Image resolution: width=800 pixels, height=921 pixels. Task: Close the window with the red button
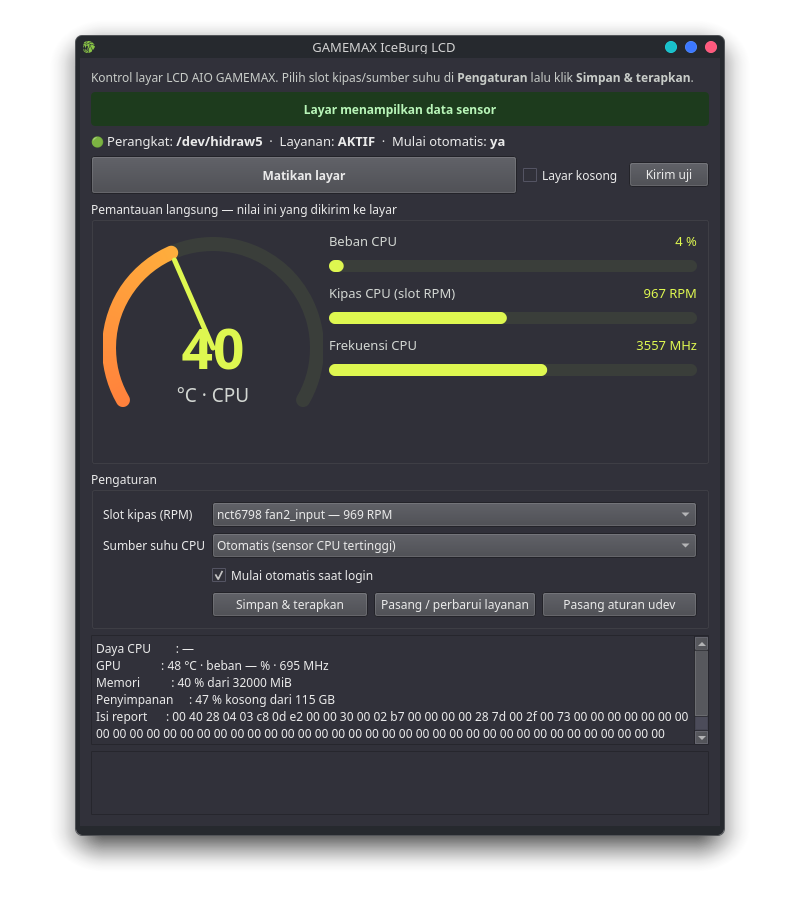[711, 47]
